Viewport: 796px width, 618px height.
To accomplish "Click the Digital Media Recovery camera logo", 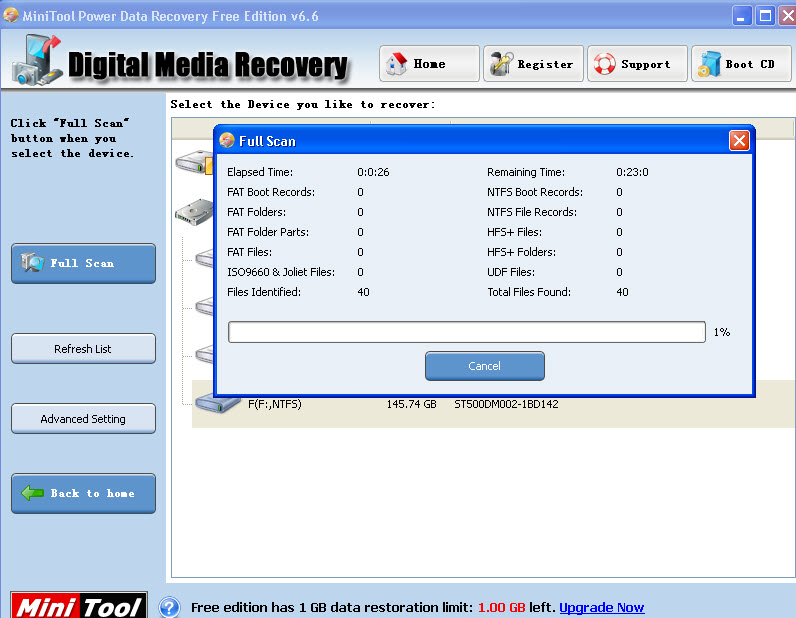I will 37,60.
